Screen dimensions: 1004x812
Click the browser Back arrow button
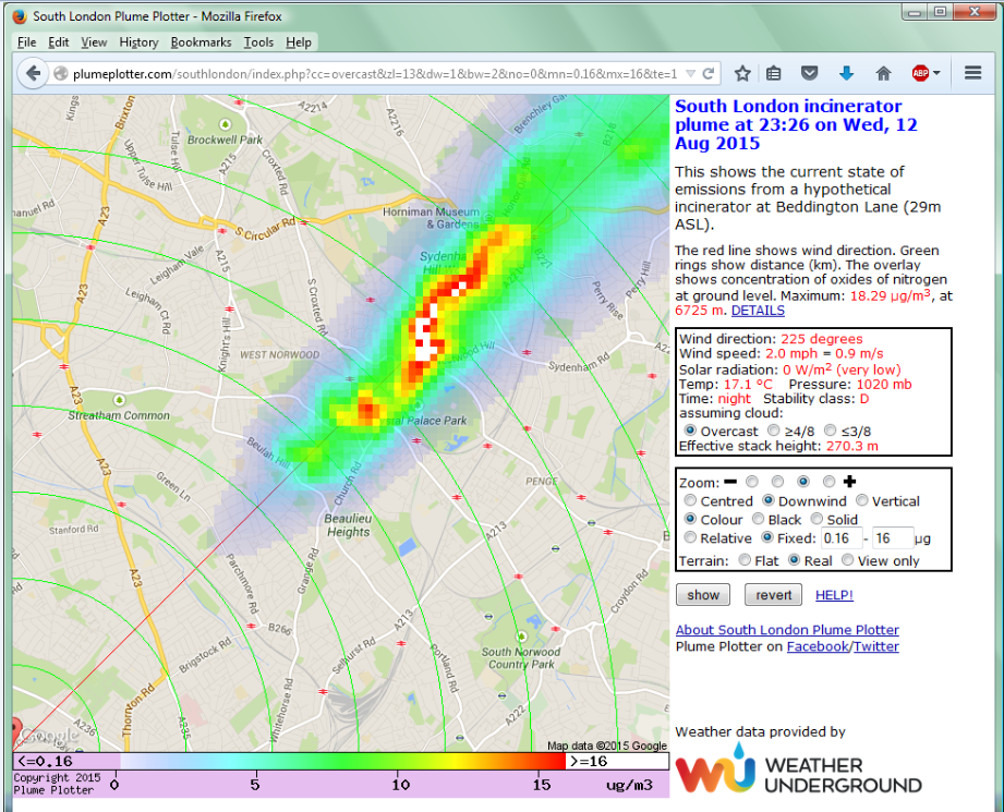point(32,74)
